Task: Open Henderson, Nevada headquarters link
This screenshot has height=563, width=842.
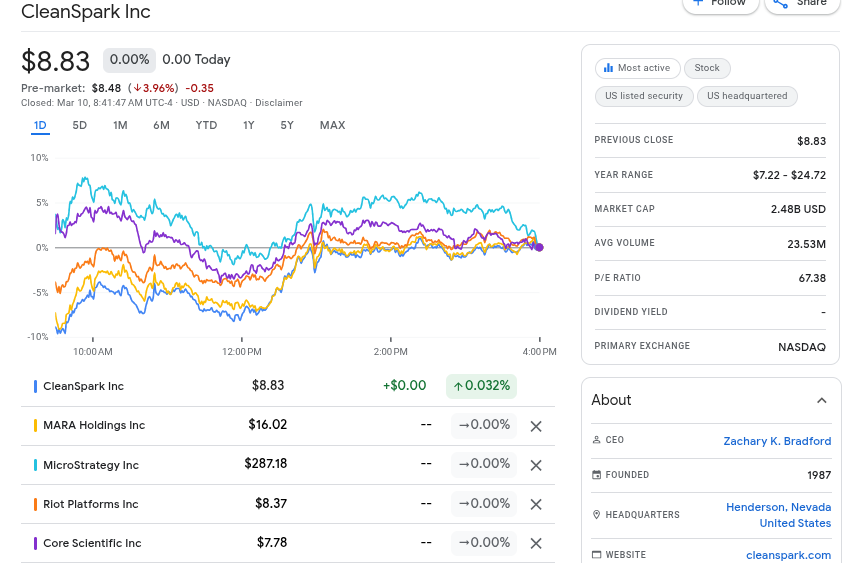Action: tap(778, 515)
